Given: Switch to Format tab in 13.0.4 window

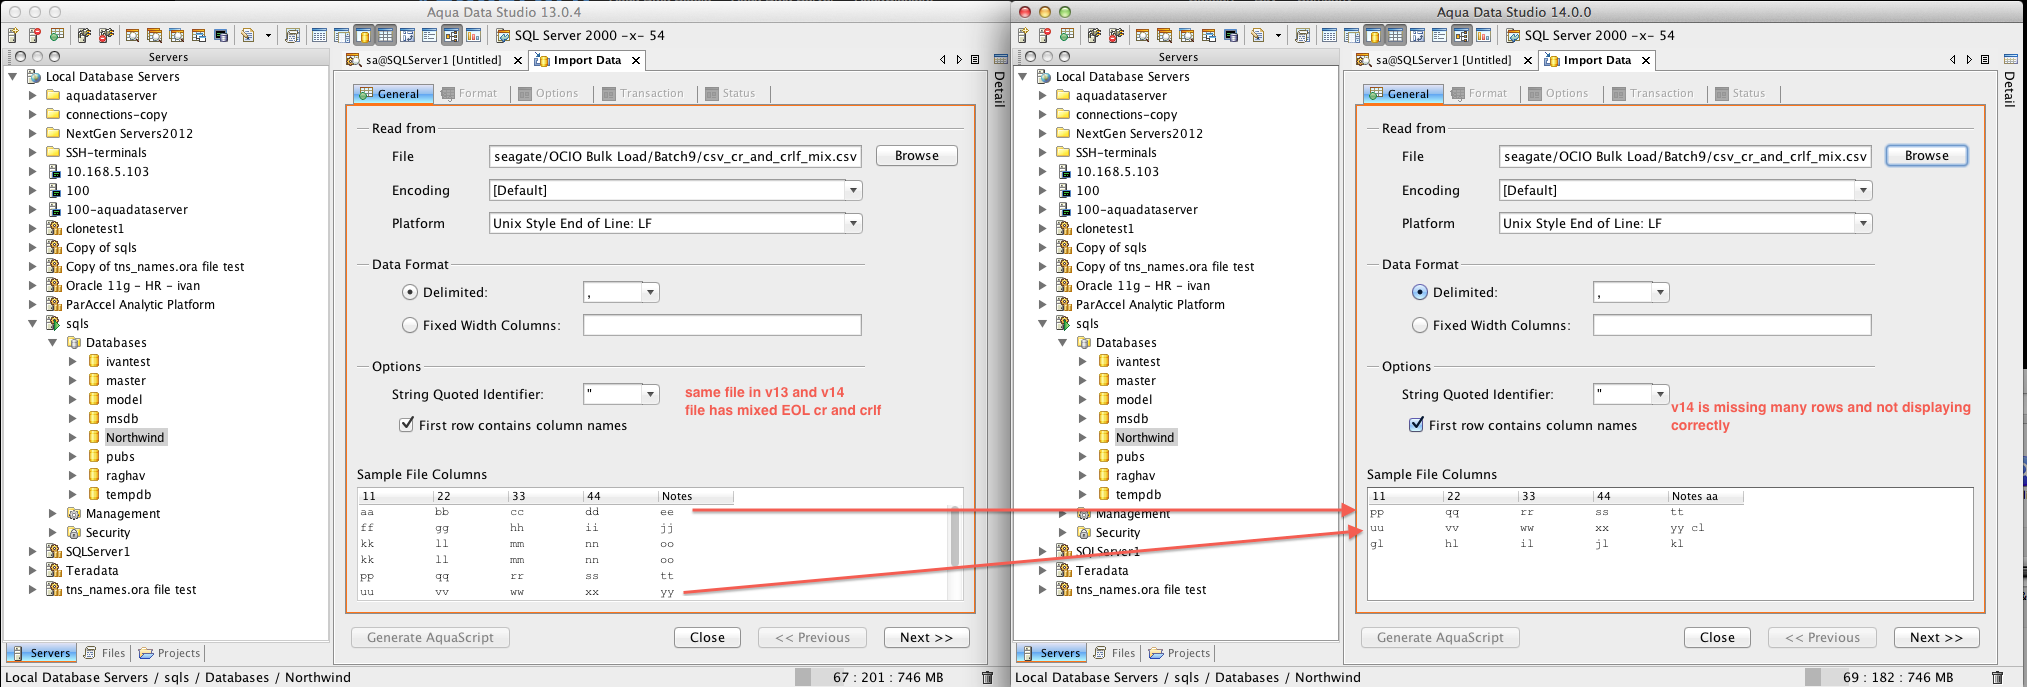Looking at the screenshot, I should click(x=468, y=93).
